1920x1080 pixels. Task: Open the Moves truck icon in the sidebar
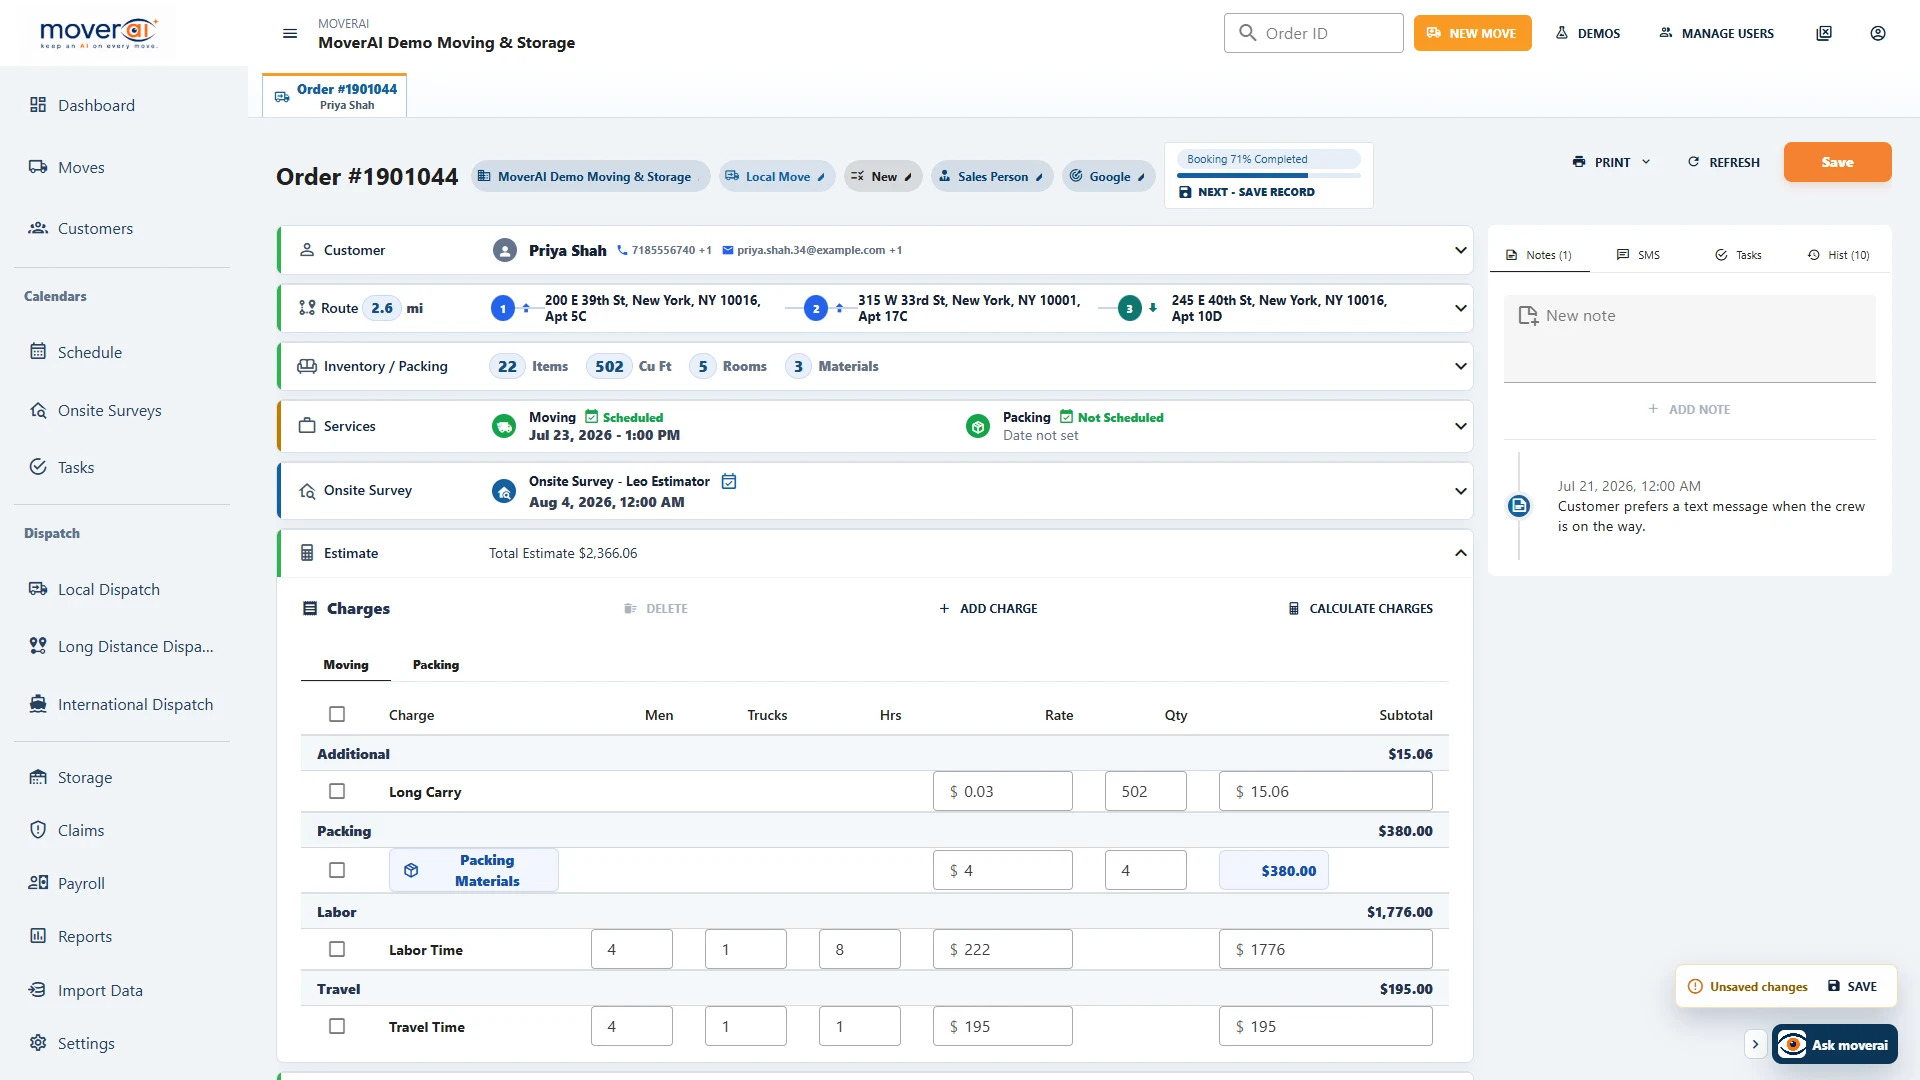click(38, 167)
